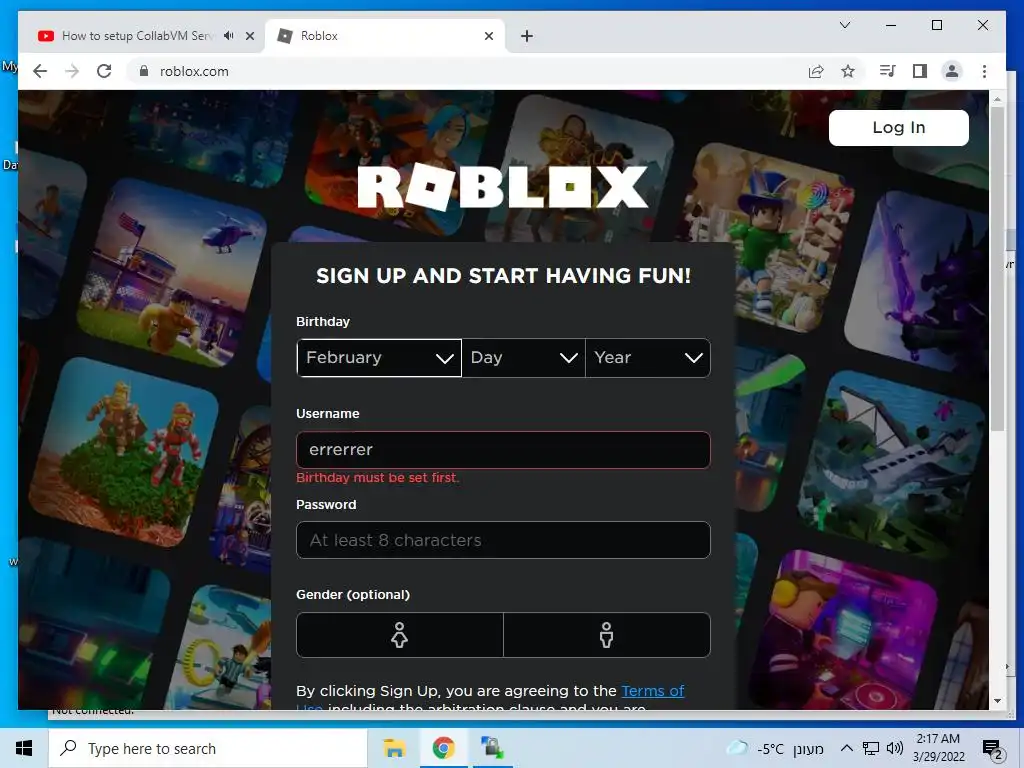1024x768 pixels.
Task: Click the Sign Up And Start Having Fun heading
Action: click(x=503, y=276)
